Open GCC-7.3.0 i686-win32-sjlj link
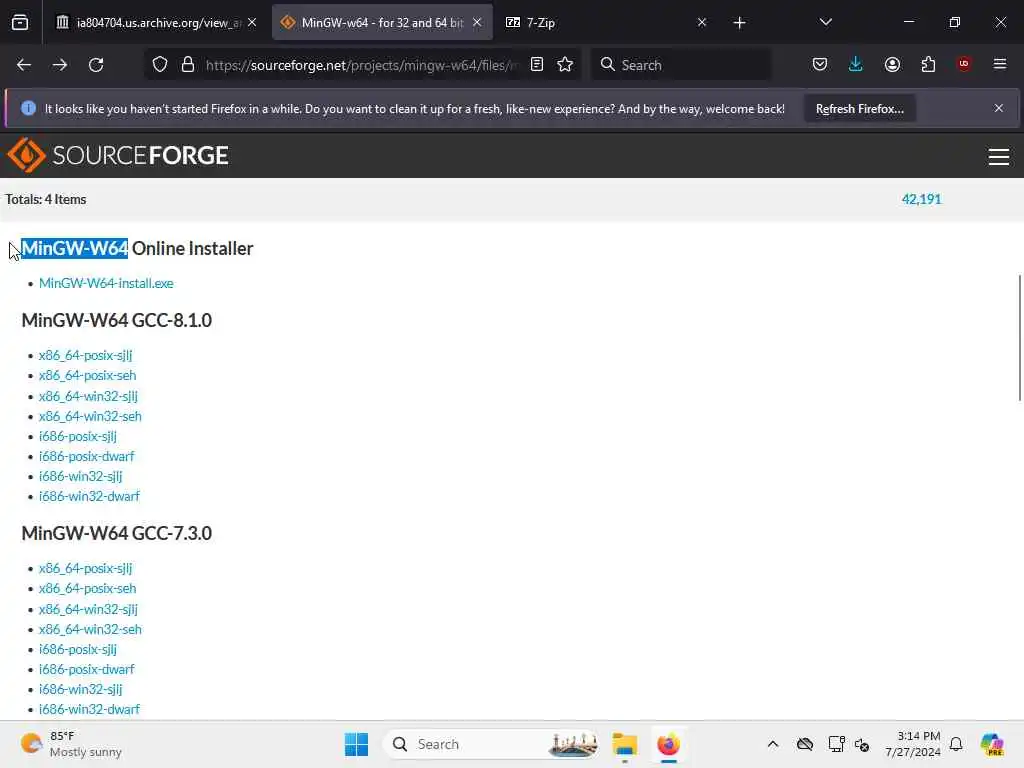Image resolution: width=1024 pixels, height=768 pixels. pyautogui.click(x=80, y=689)
